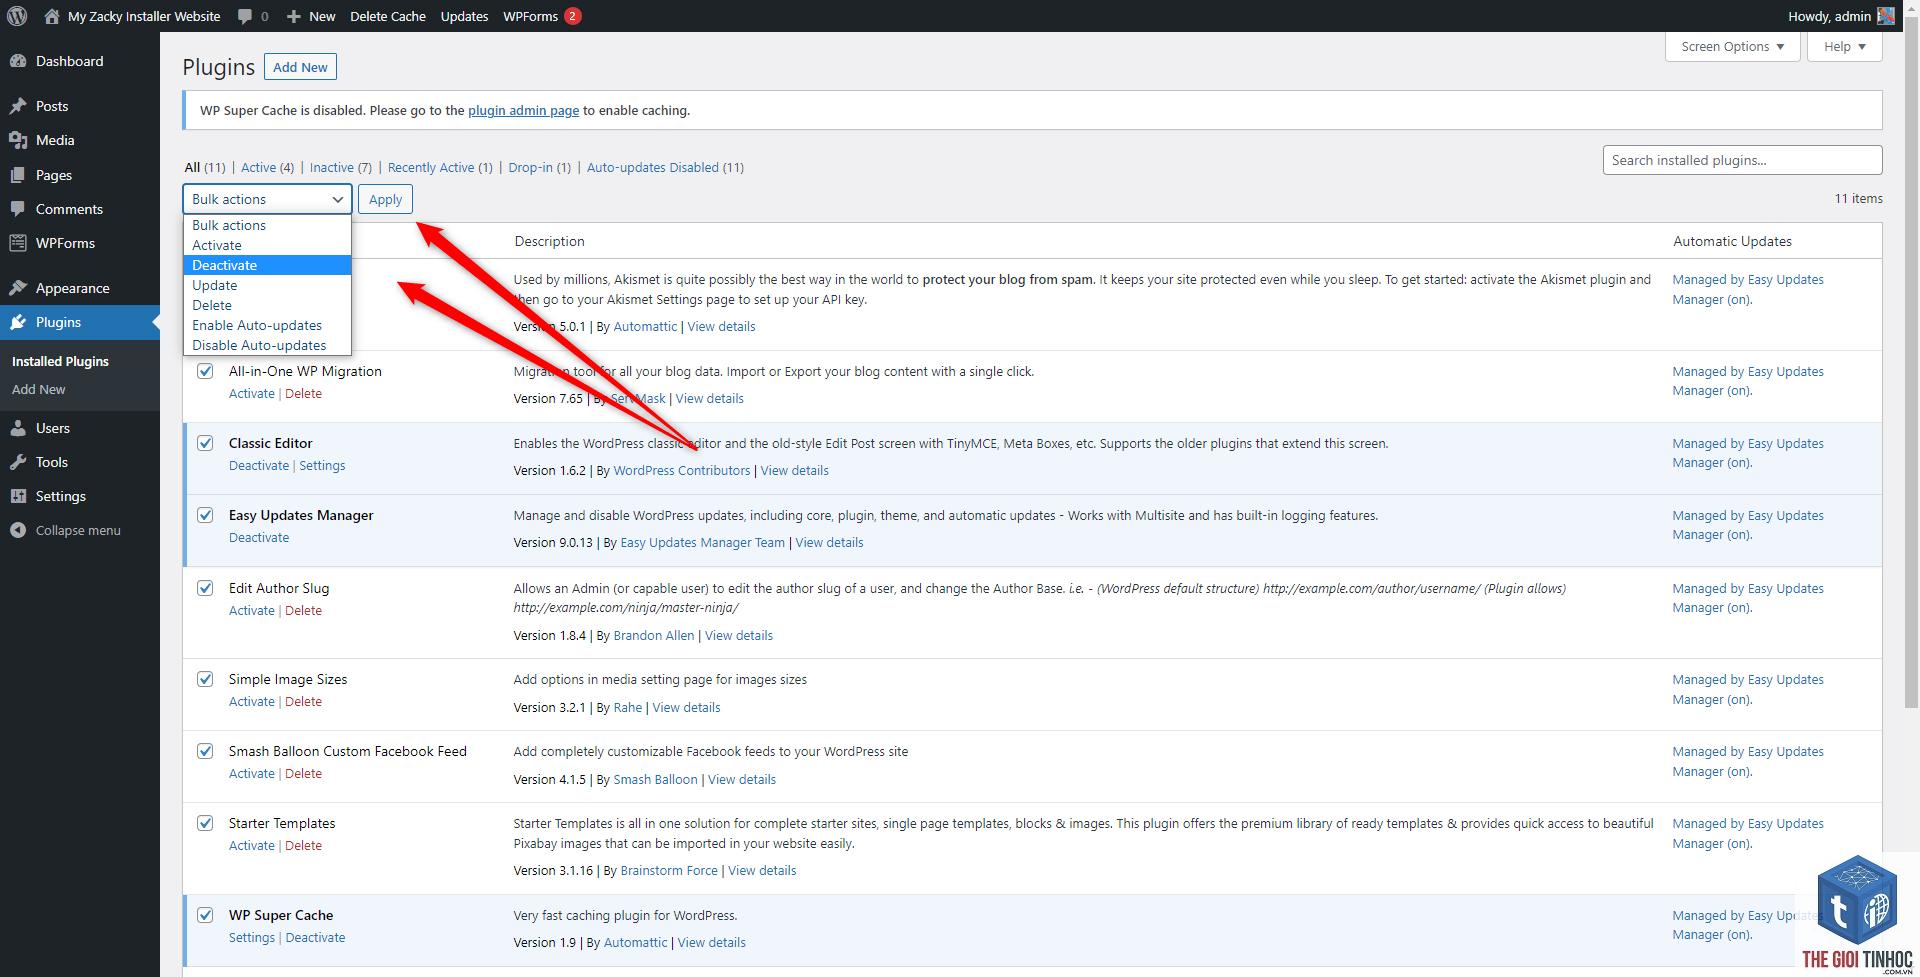Open the WordPress logo menu
Image resolution: width=1920 pixels, height=977 pixels.
point(17,16)
